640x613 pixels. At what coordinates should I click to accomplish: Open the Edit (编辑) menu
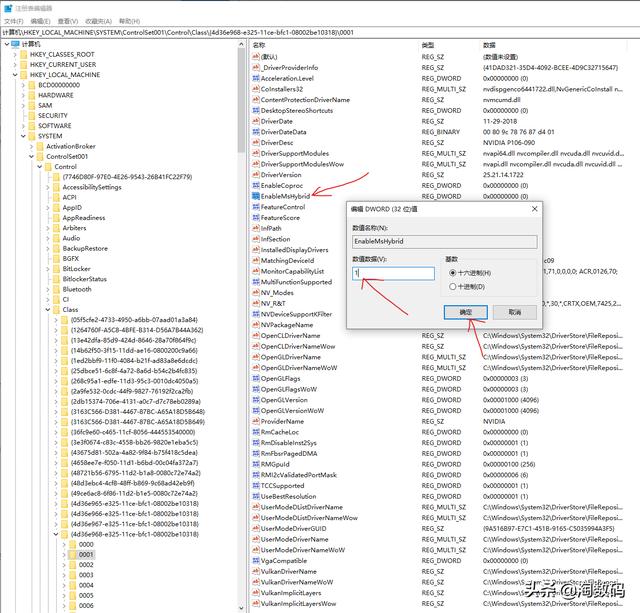point(40,21)
